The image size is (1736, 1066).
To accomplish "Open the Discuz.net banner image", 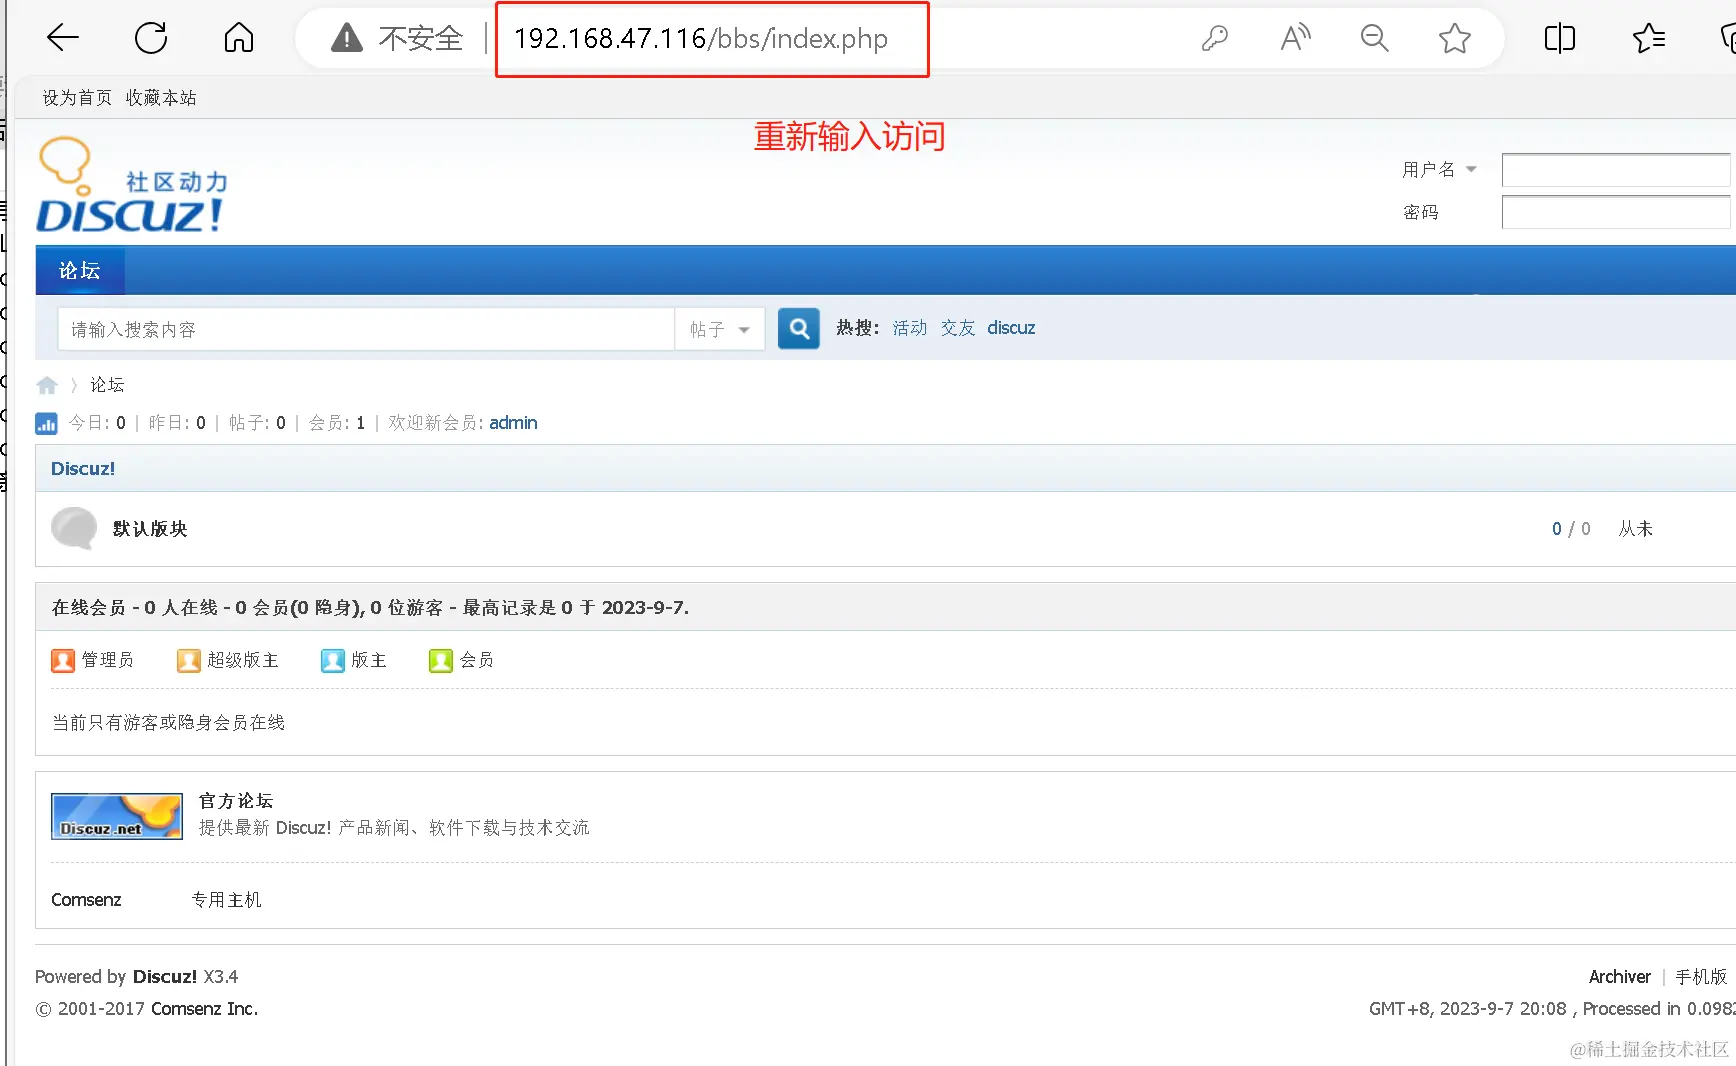I will pos(117,816).
